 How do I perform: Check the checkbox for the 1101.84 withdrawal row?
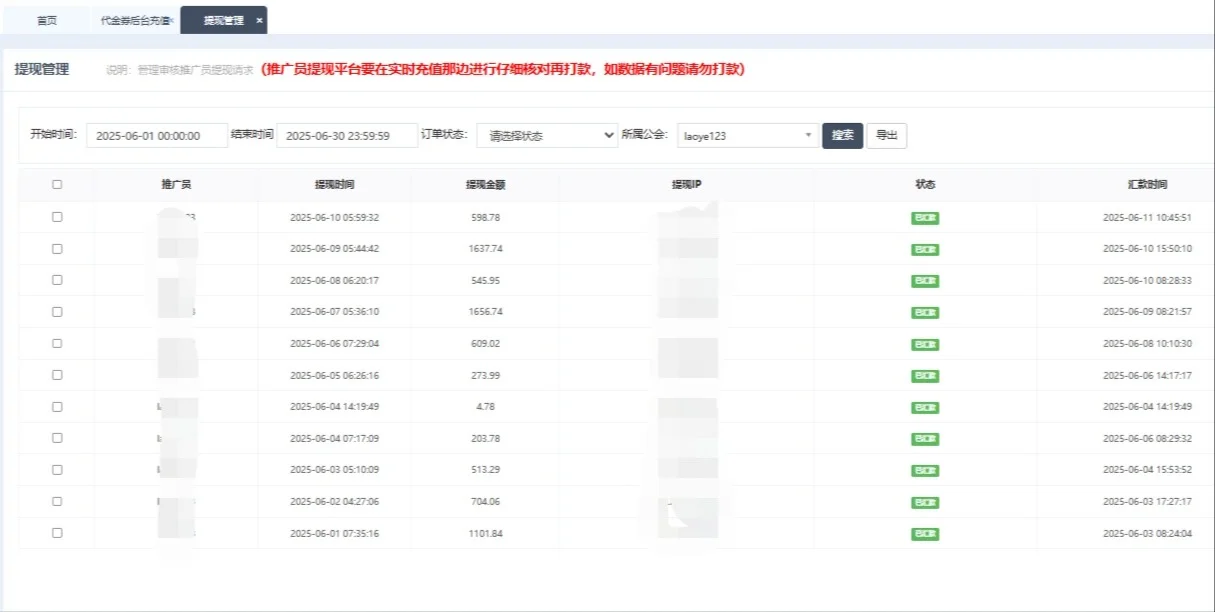(x=55, y=533)
